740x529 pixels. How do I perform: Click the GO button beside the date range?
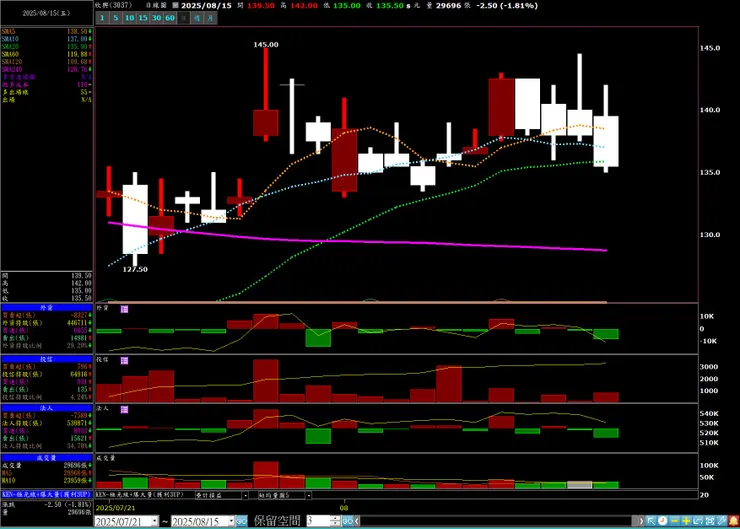(241, 521)
